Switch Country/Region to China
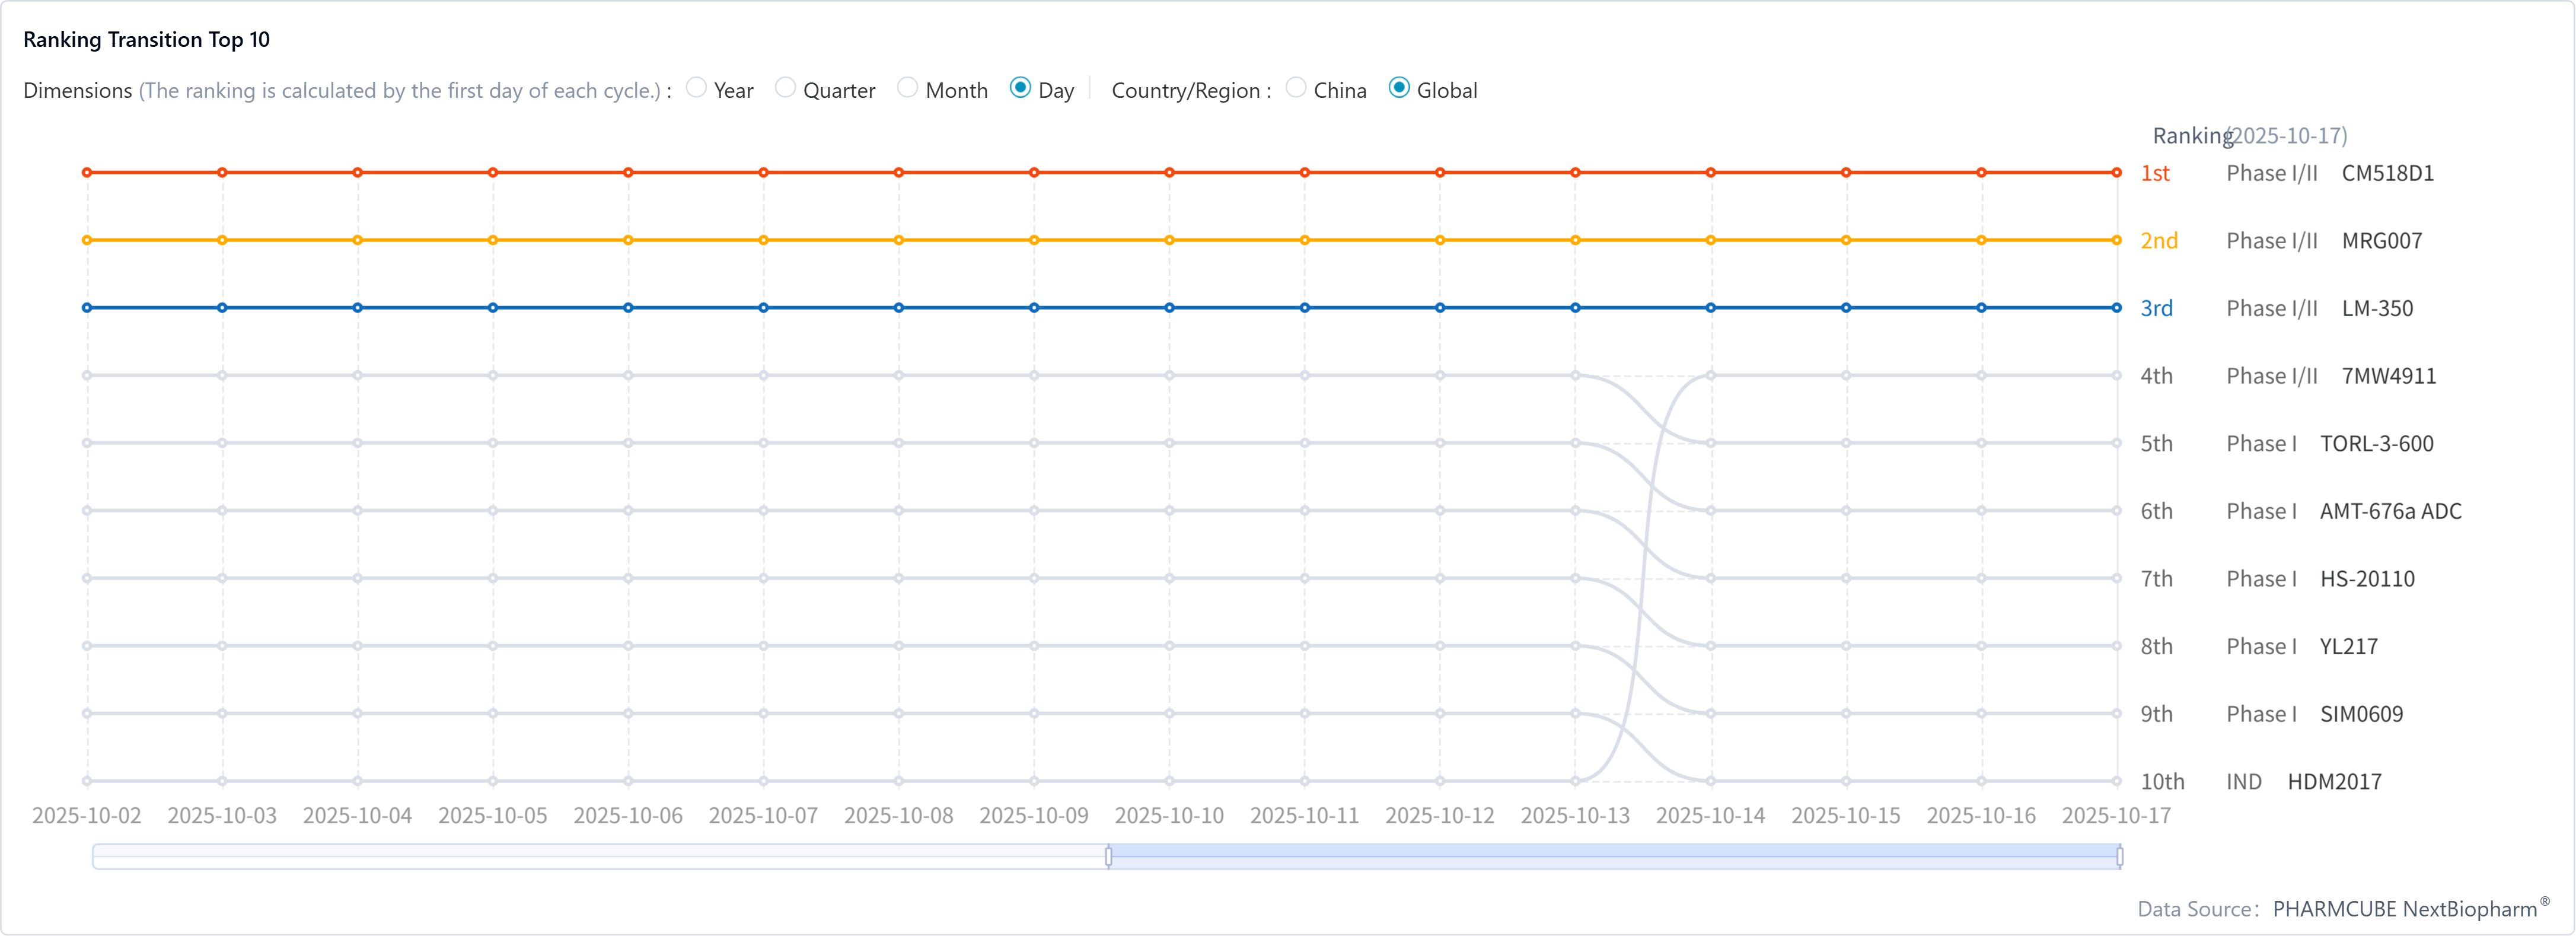Image resolution: width=2576 pixels, height=936 pixels. coord(1296,89)
